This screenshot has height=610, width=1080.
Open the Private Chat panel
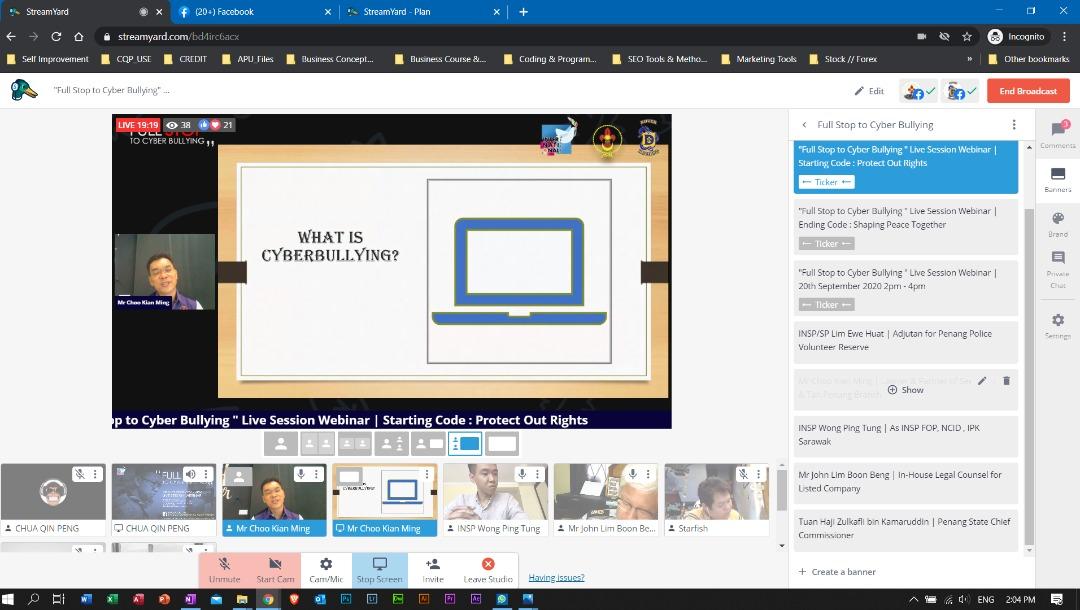[1057, 268]
